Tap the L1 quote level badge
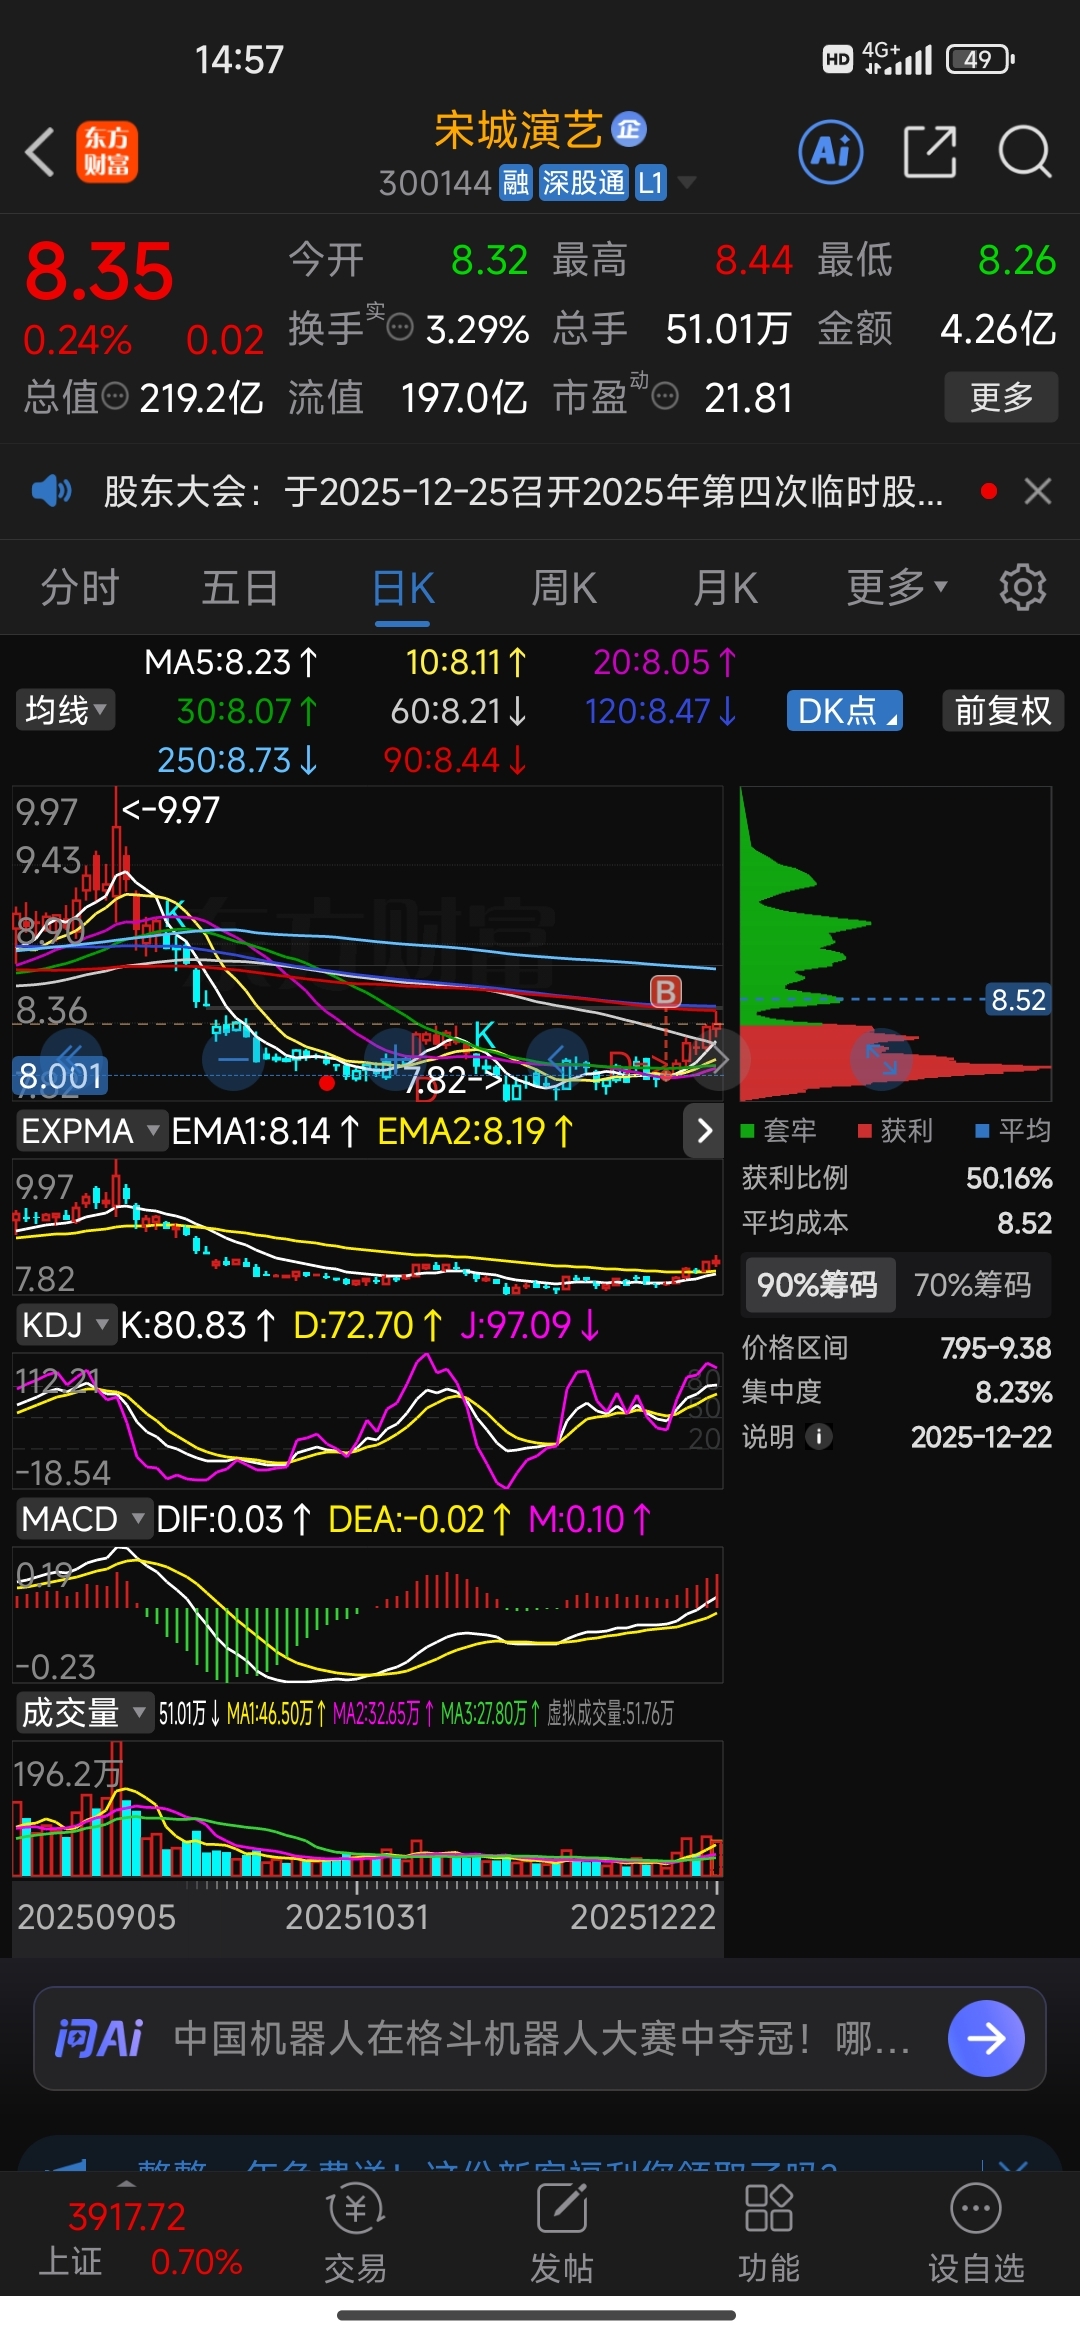The image size is (1080, 2340). point(651,183)
